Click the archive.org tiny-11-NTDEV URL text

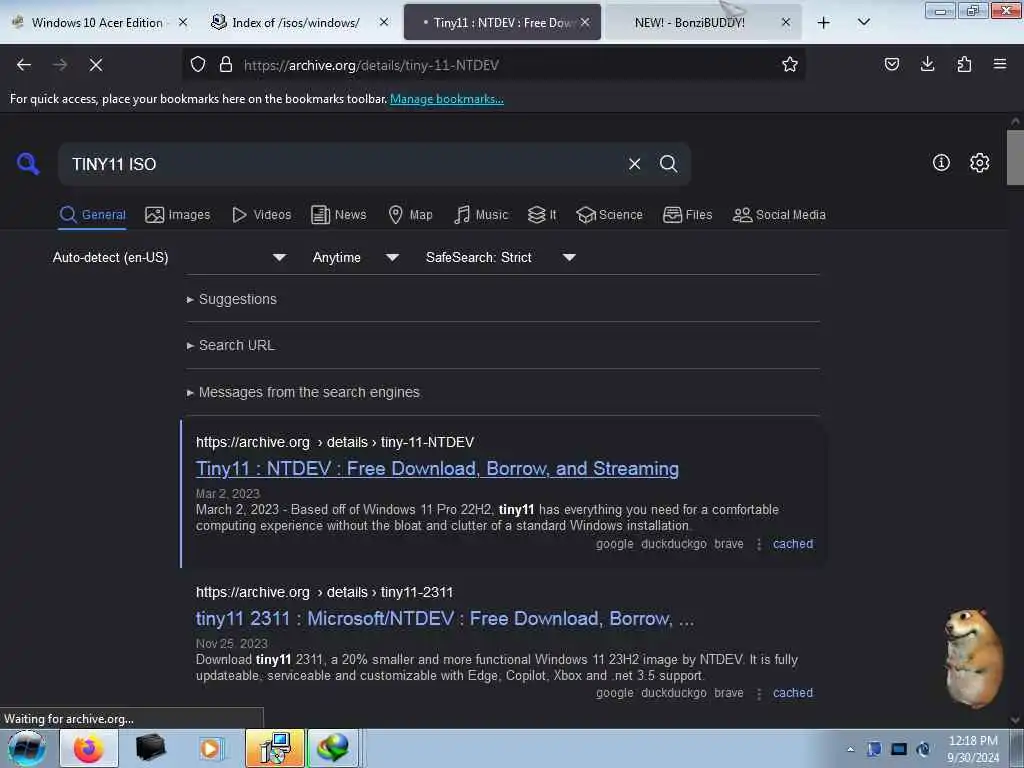coord(335,442)
